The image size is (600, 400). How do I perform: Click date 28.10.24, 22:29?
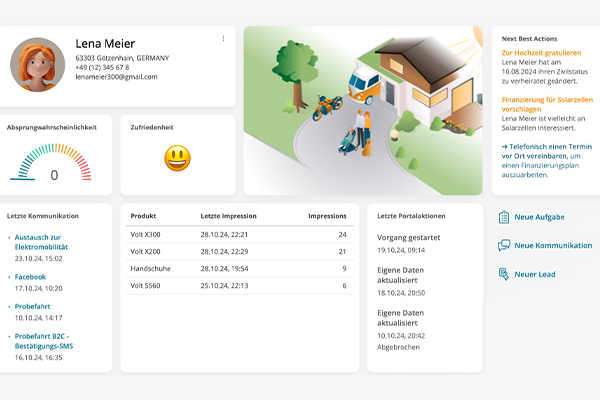pyautogui.click(x=224, y=251)
